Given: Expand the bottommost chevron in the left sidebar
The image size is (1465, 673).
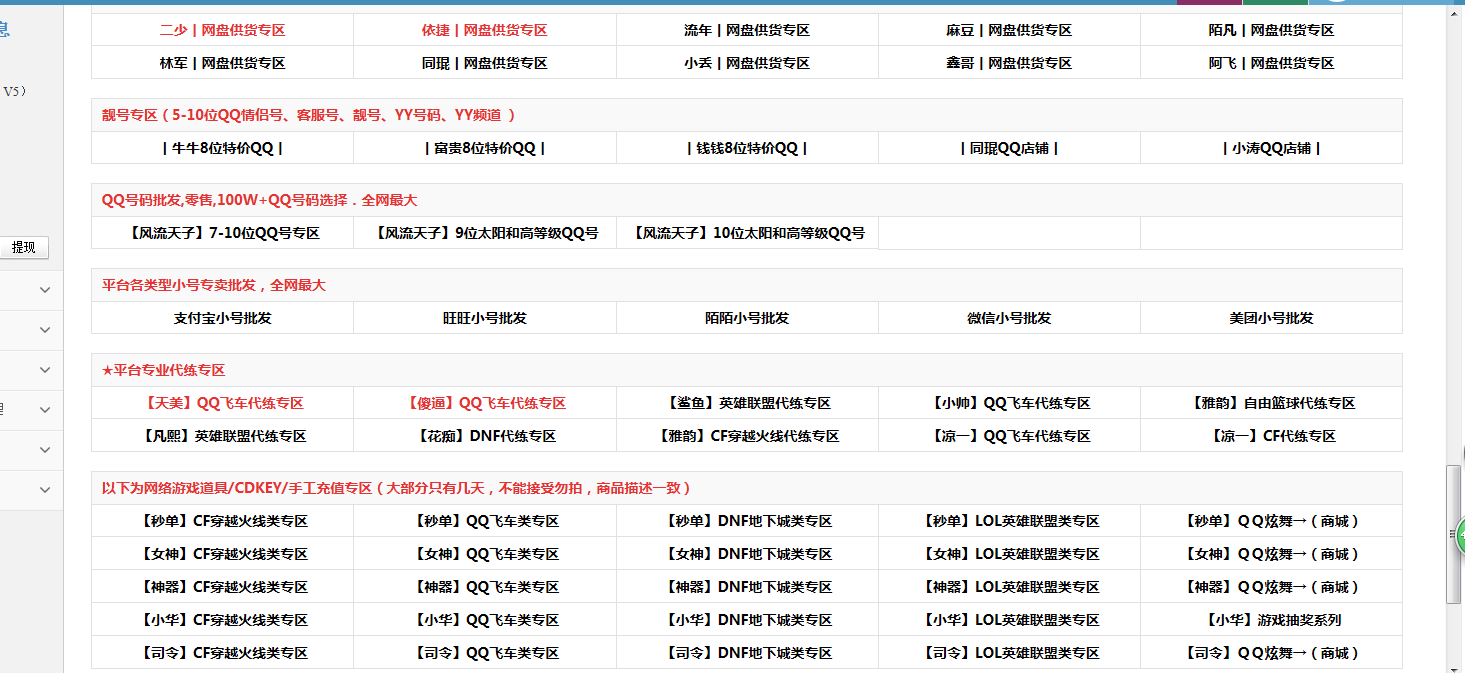Looking at the screenshot, I should [x=45, y=490].
